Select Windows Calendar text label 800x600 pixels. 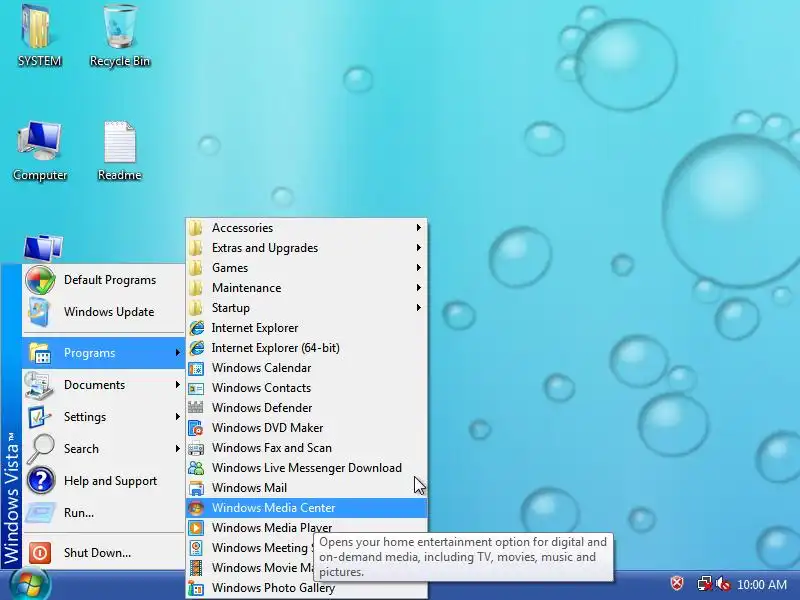pyautogui.click(x=261, y=368)
